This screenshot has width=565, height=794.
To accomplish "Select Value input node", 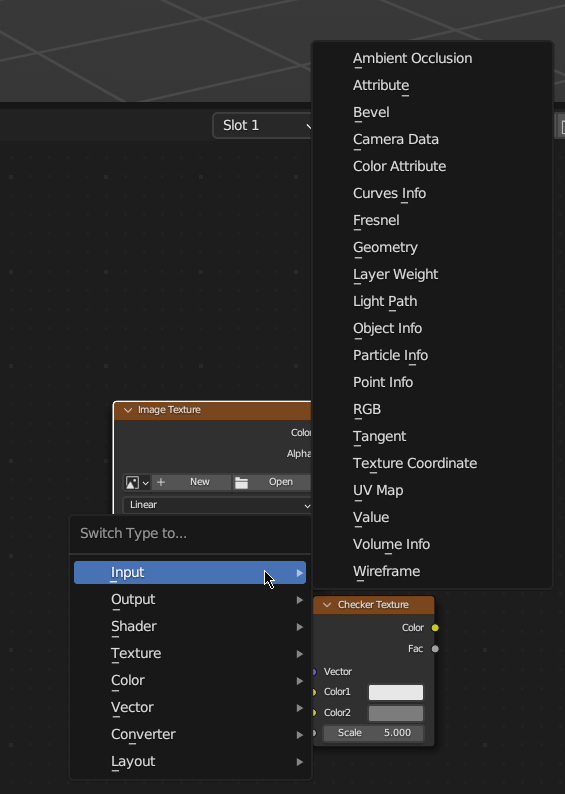I will tap(433, 517).
